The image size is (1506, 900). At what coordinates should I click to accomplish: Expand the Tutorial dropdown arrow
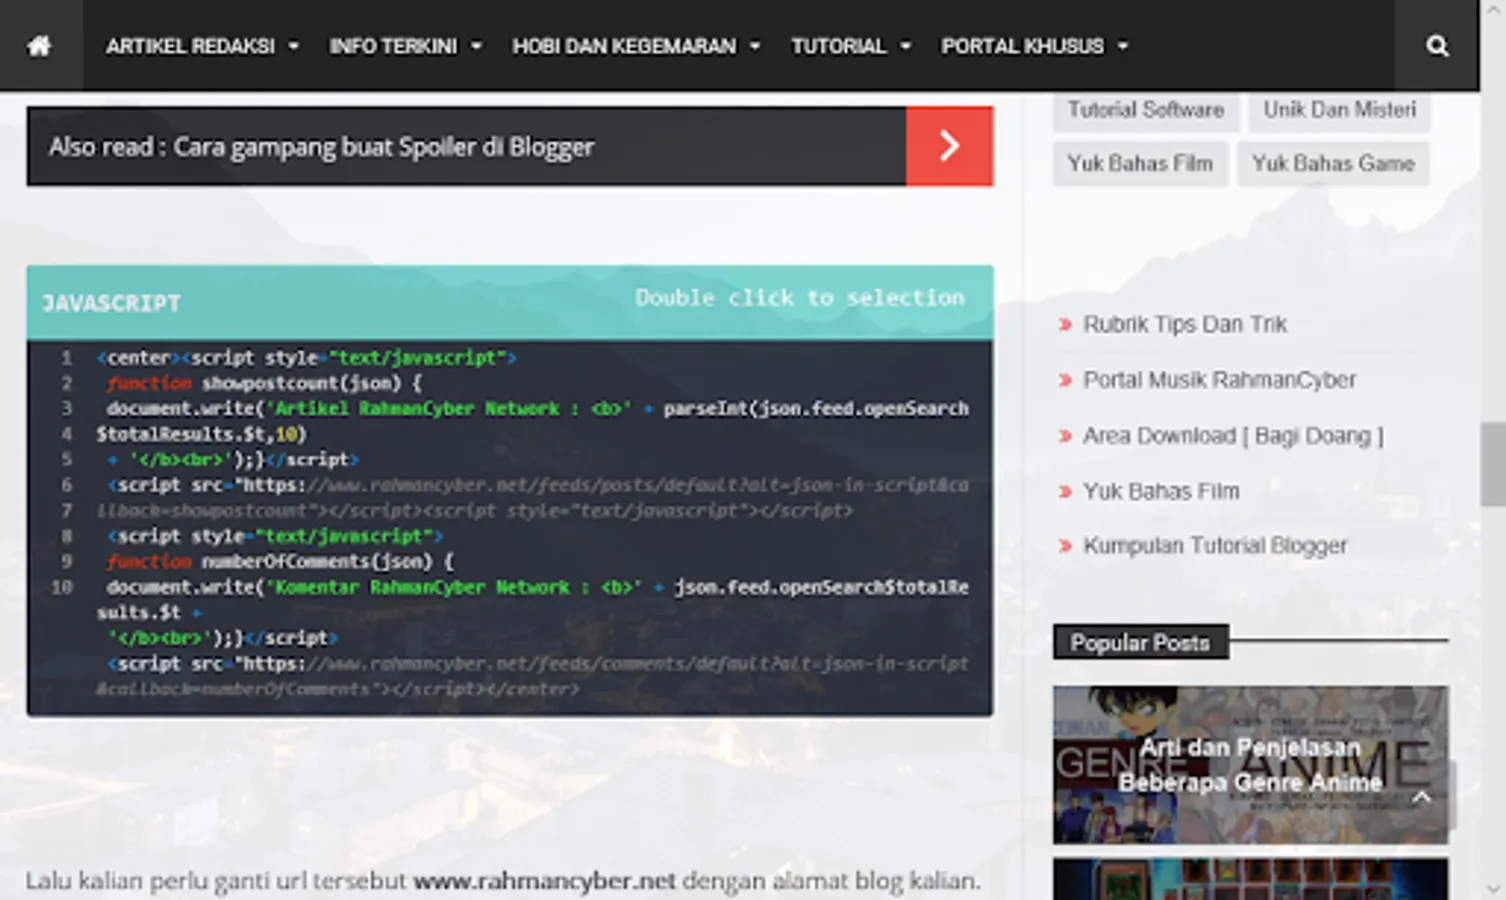pos(905,46)
